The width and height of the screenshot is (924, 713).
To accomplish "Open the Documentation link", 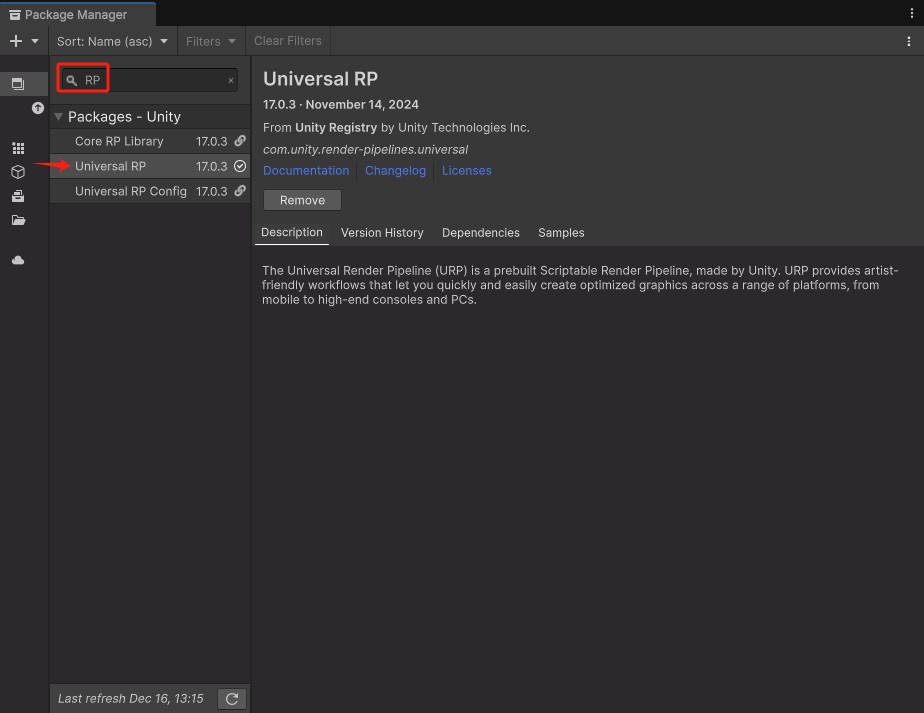I will (306, 170).
